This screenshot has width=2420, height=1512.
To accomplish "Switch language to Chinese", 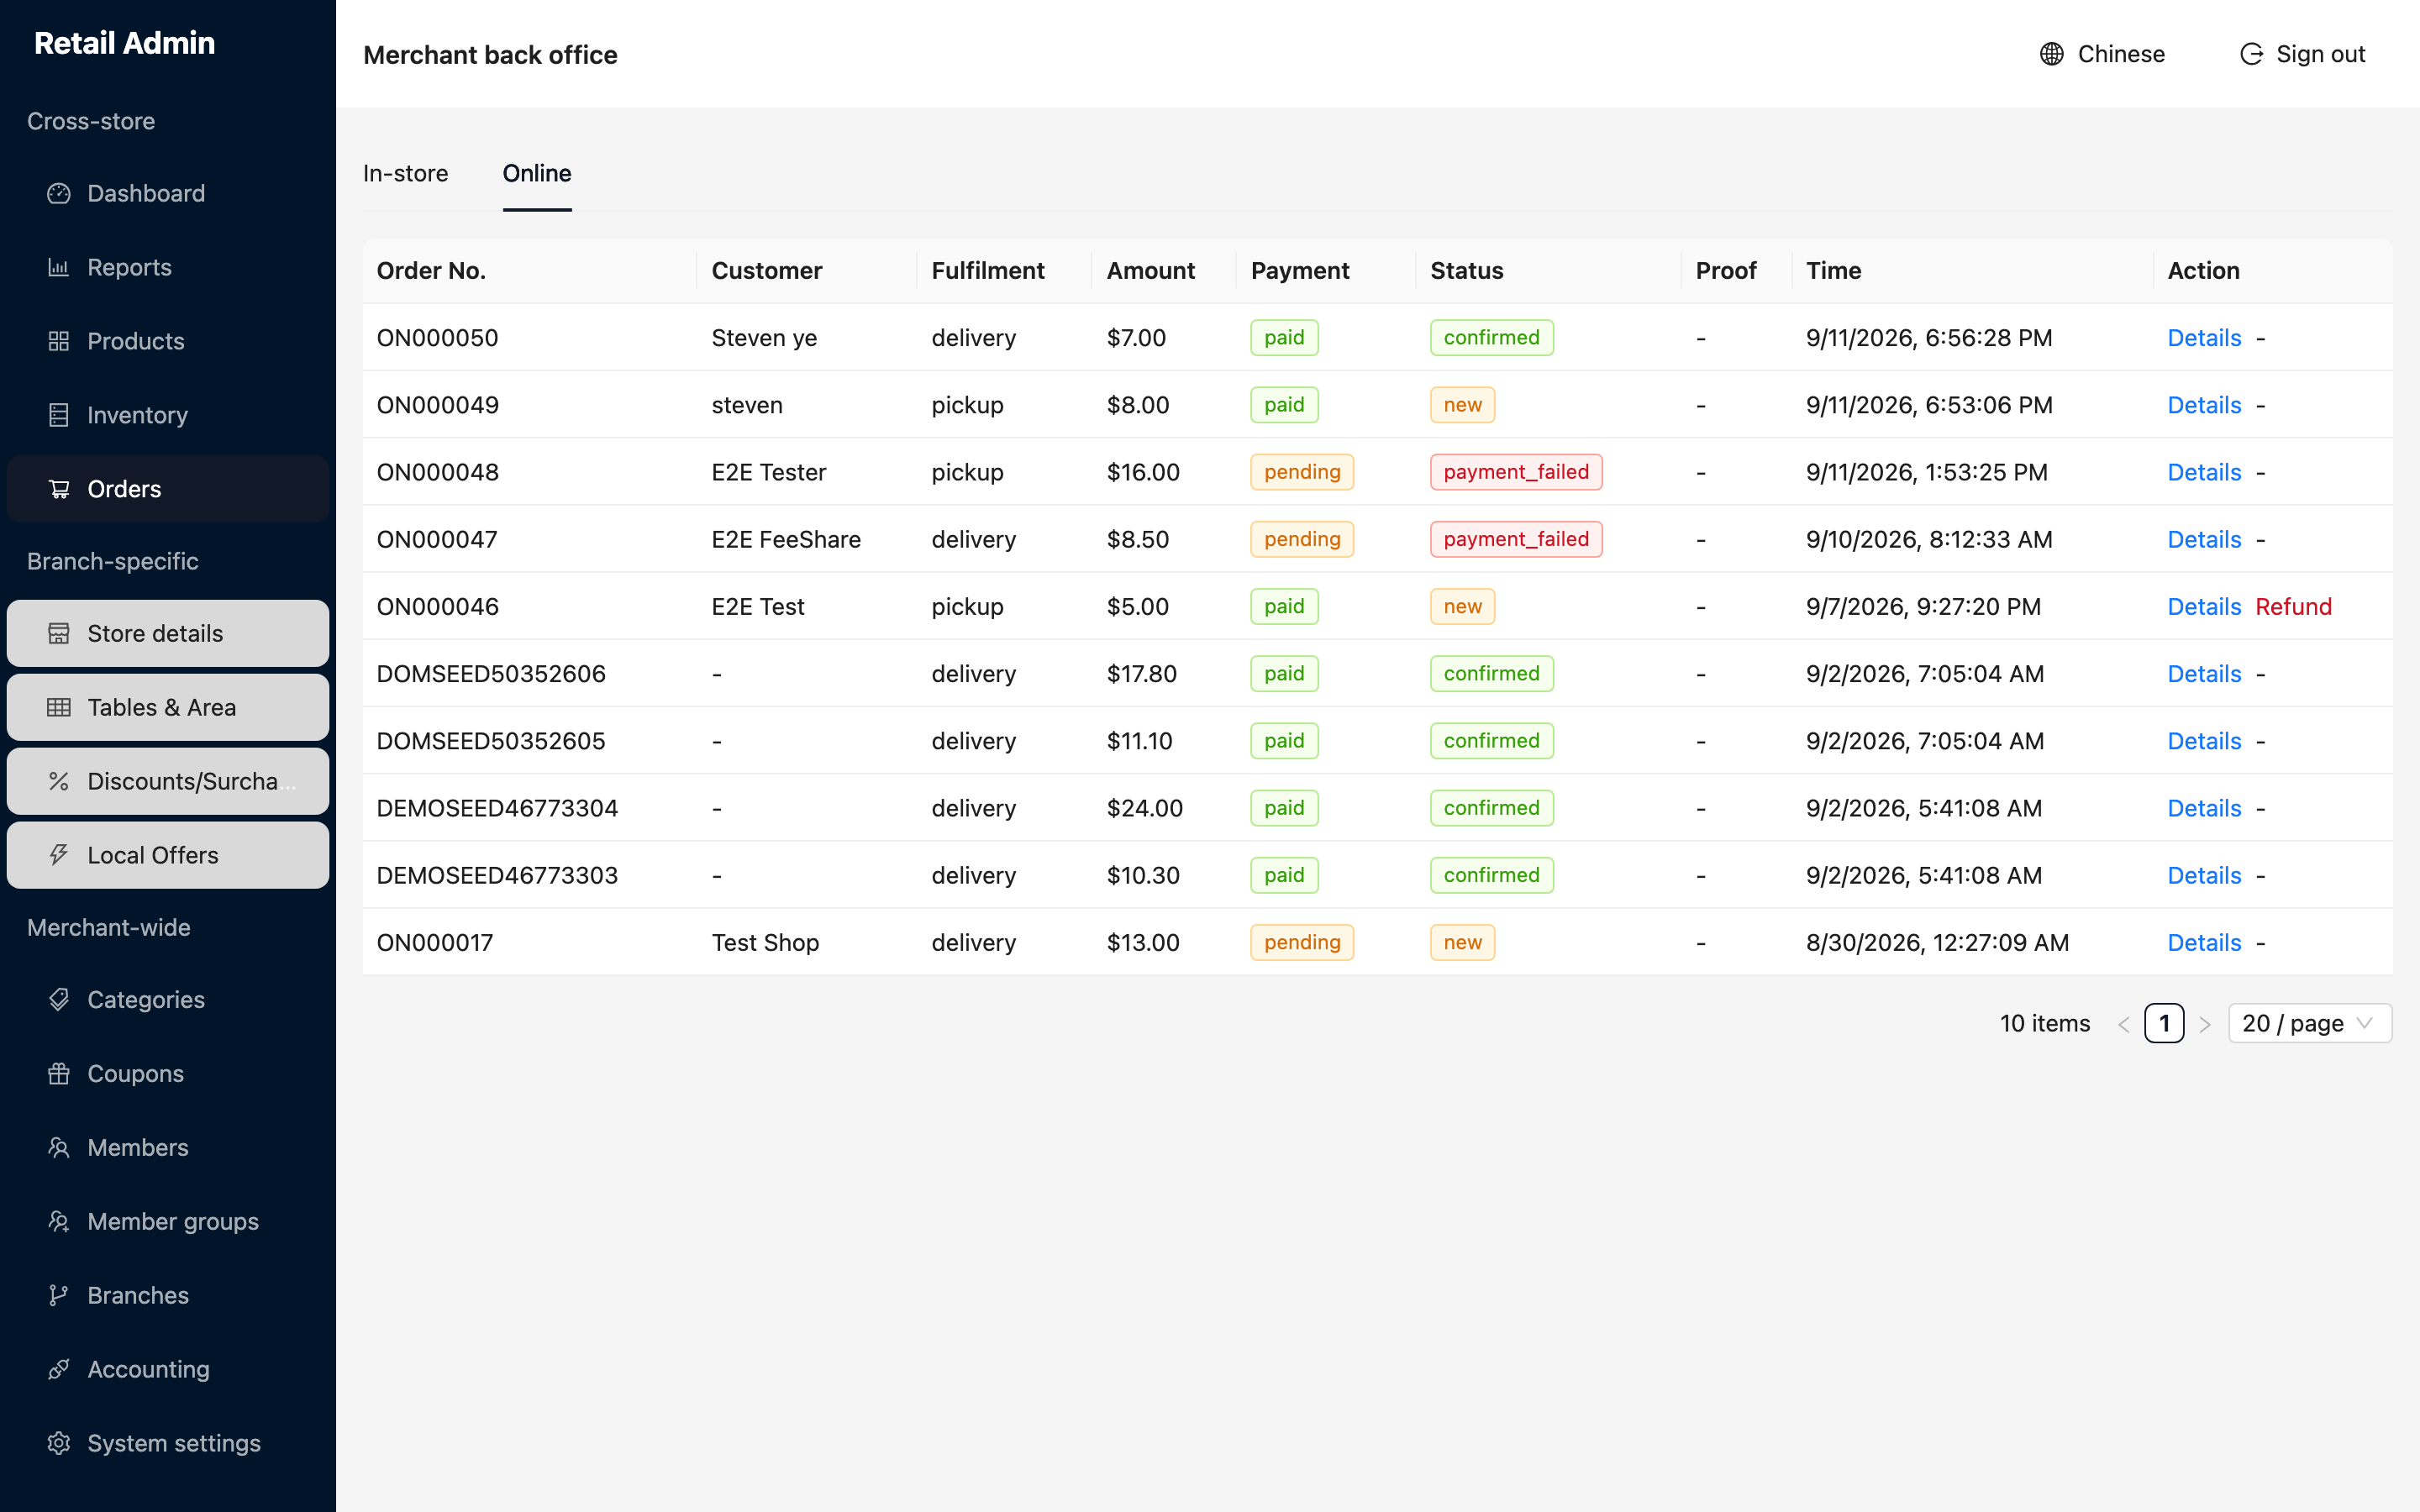I will tap(2102, 54).
